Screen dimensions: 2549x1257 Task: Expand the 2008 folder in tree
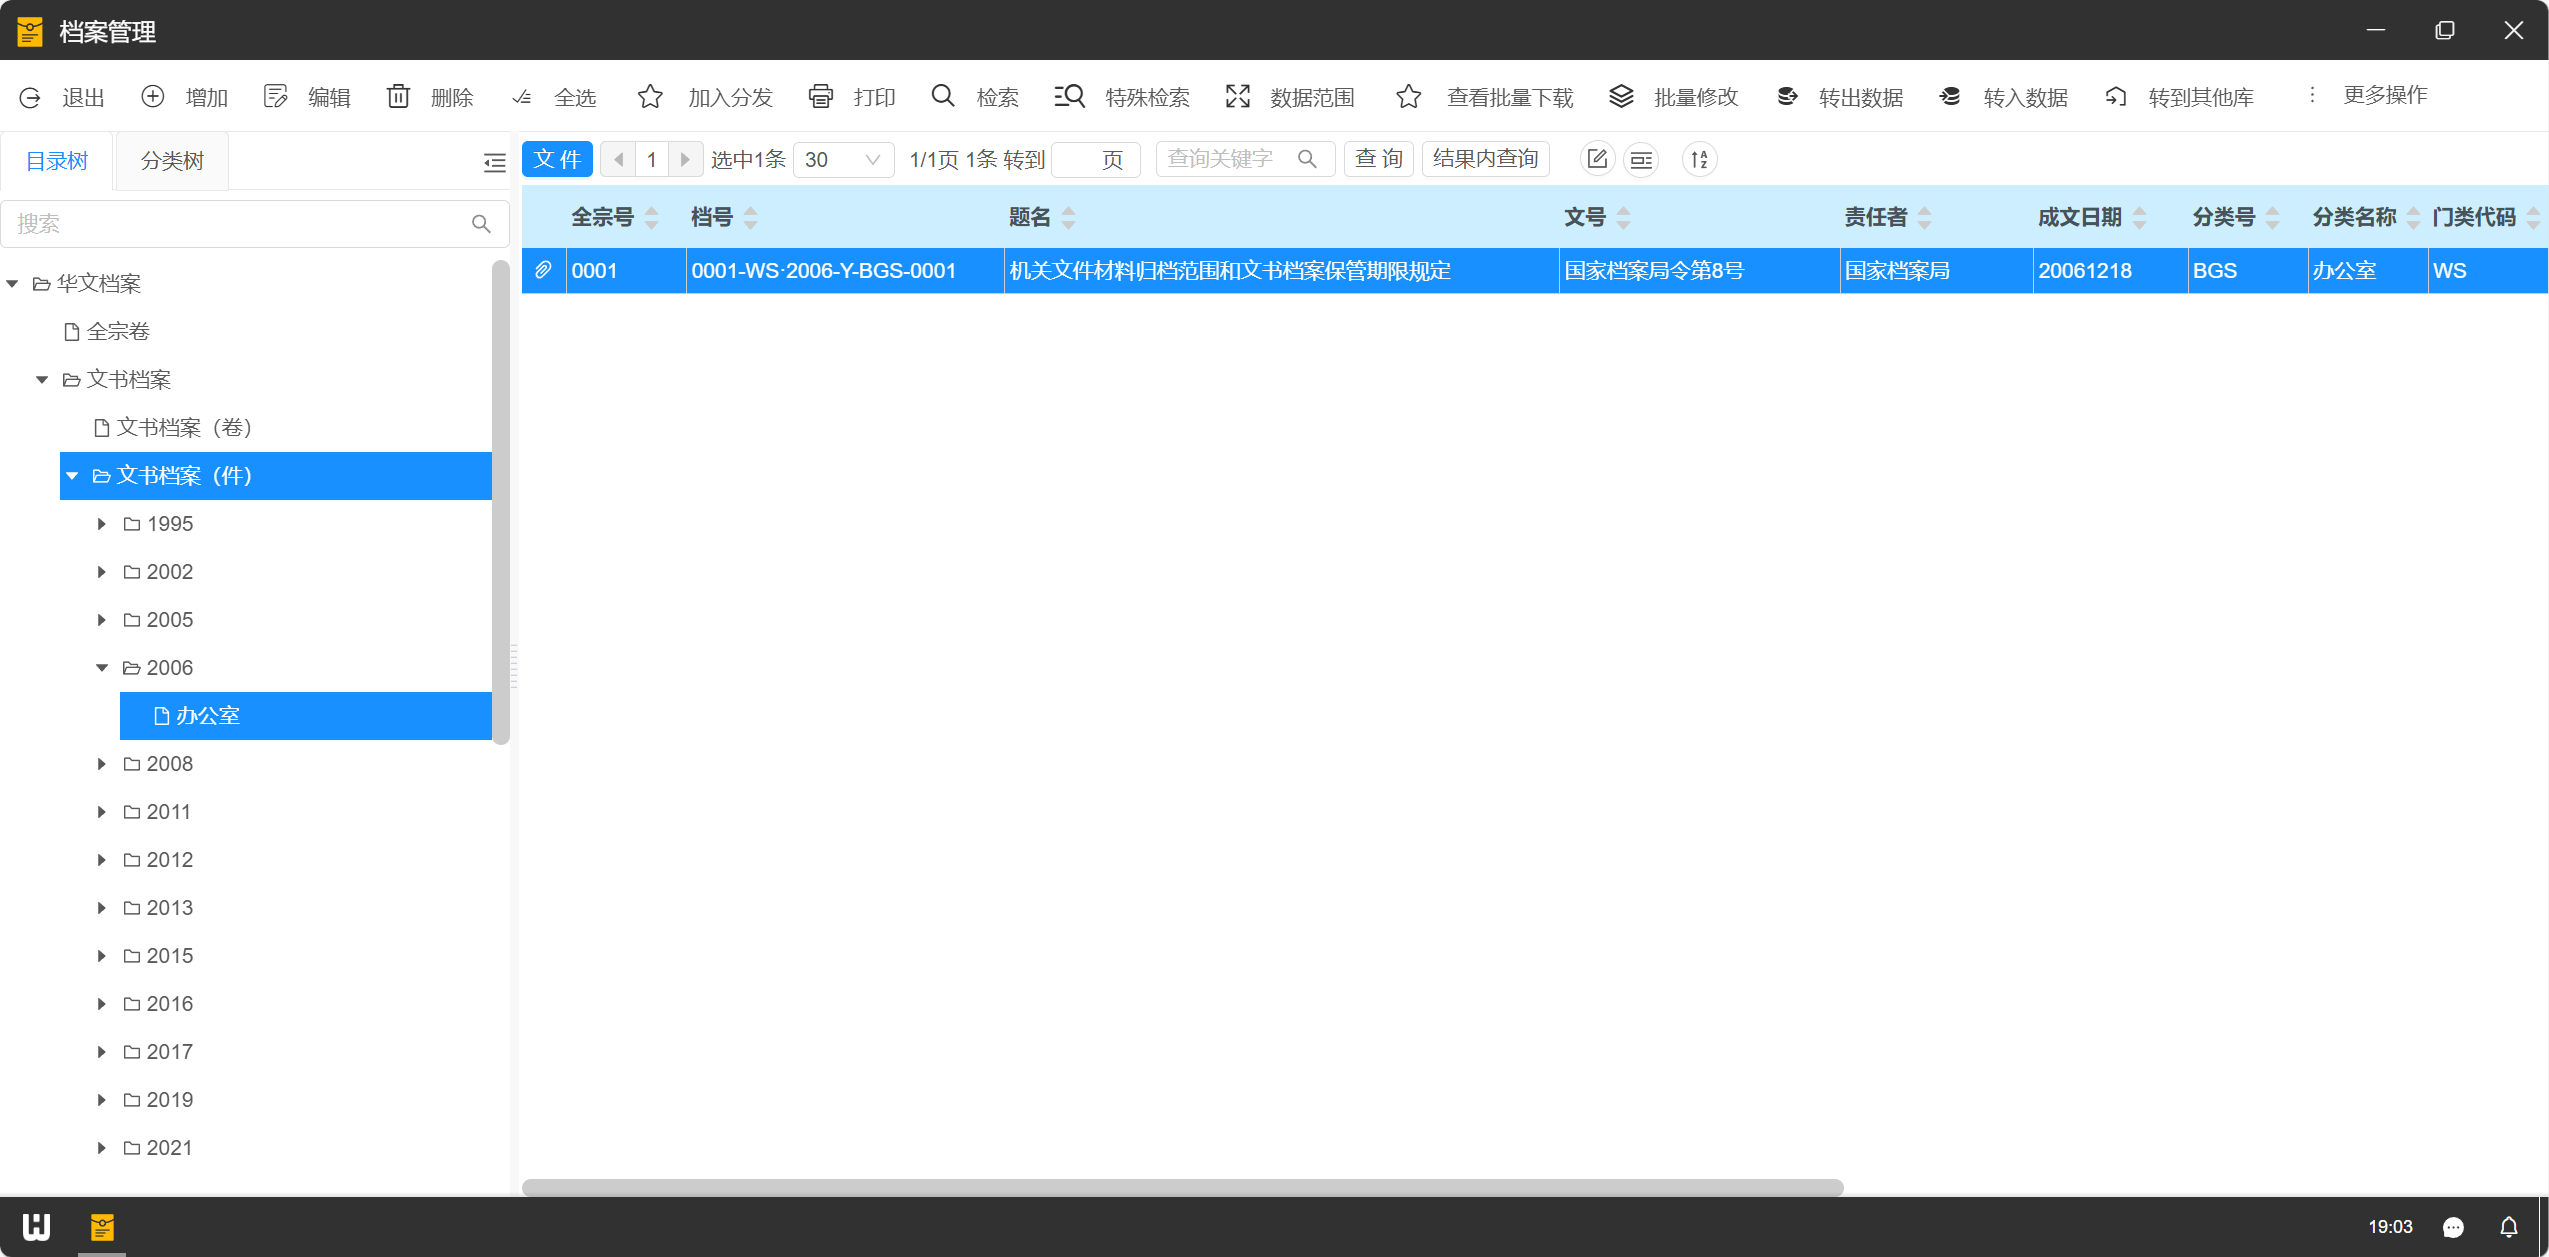102,764
